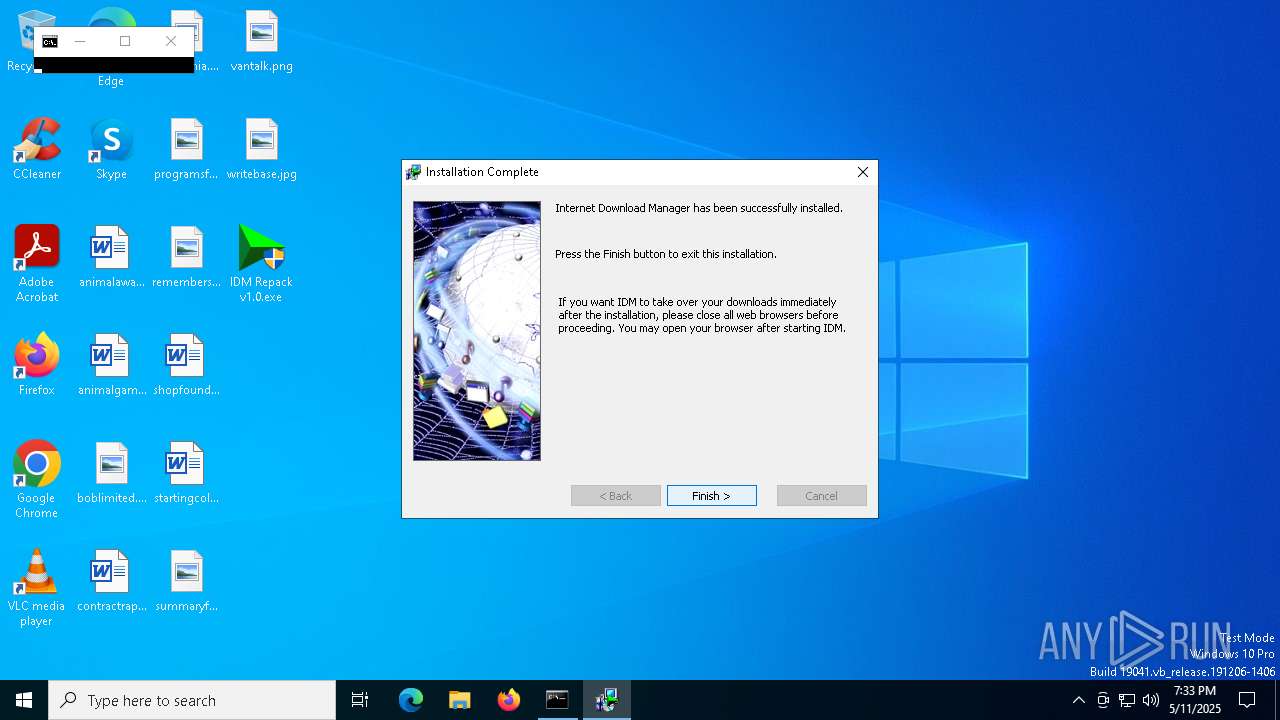Screen dimensions: 1280x720
Task: Minimize the small console window
Action: [80, 41]
